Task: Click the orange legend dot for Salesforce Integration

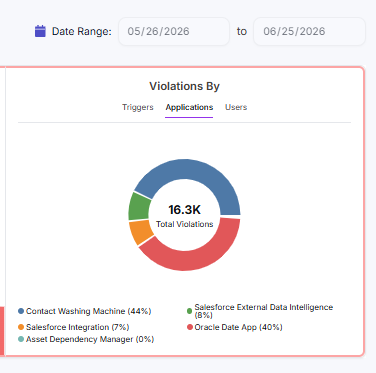Action: pos(21,327)
